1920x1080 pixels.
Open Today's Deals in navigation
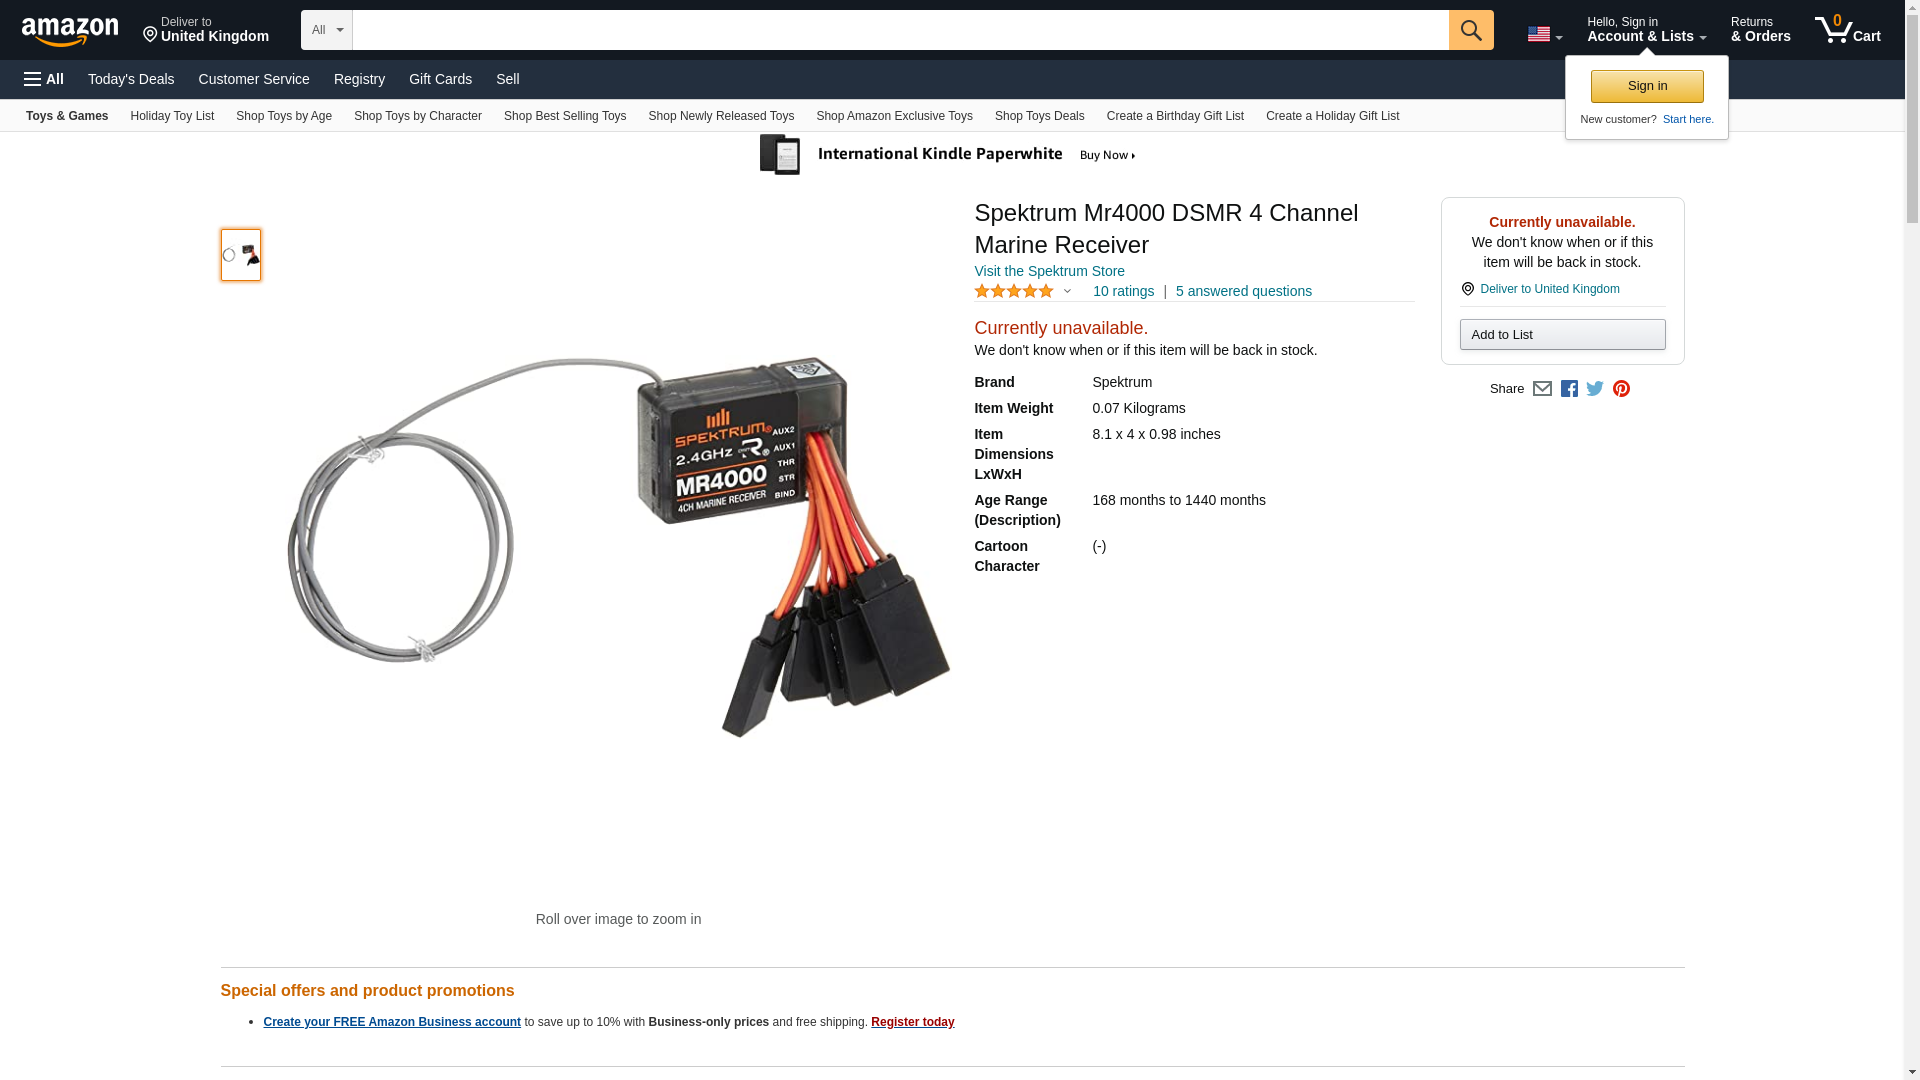click(131, 79)
